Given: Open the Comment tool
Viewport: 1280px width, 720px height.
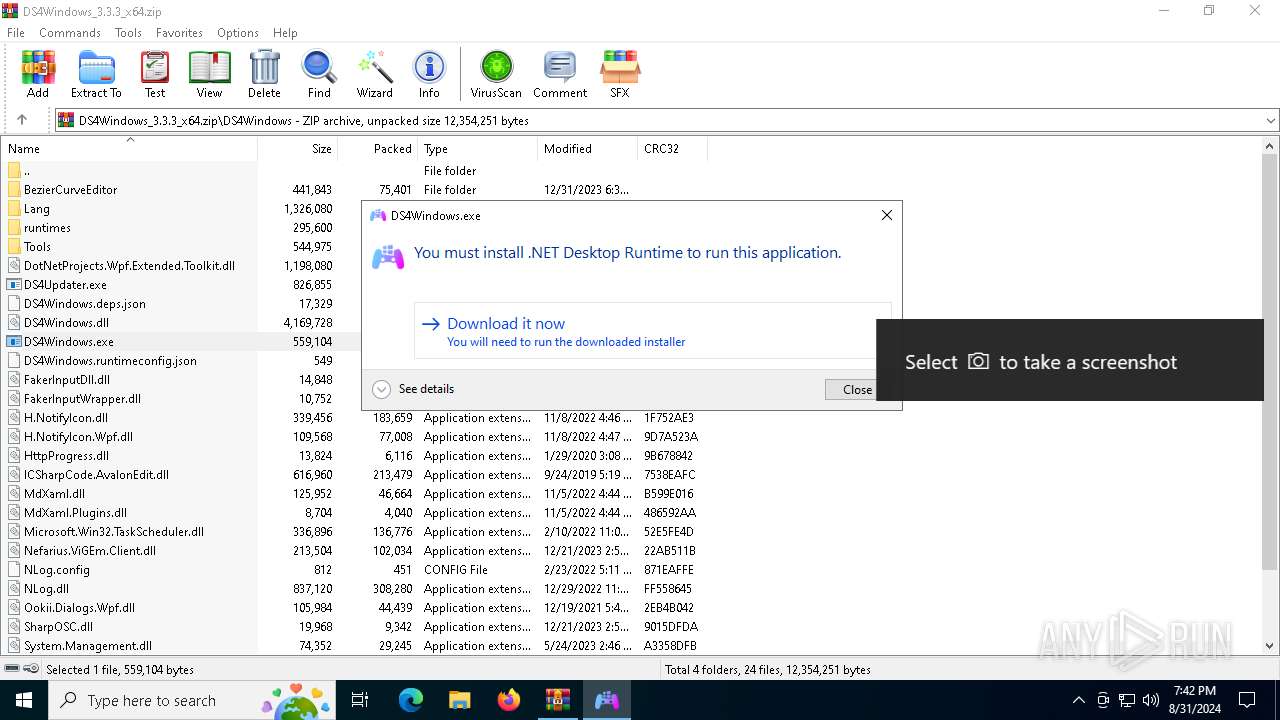Looking at the screenshot, I should [560, 75].
